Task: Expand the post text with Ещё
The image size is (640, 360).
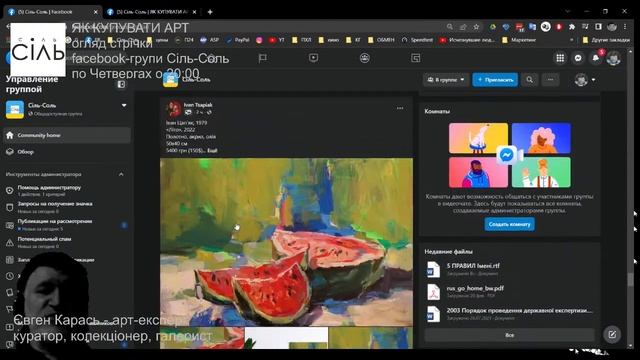Action: (x=212, y=150)
